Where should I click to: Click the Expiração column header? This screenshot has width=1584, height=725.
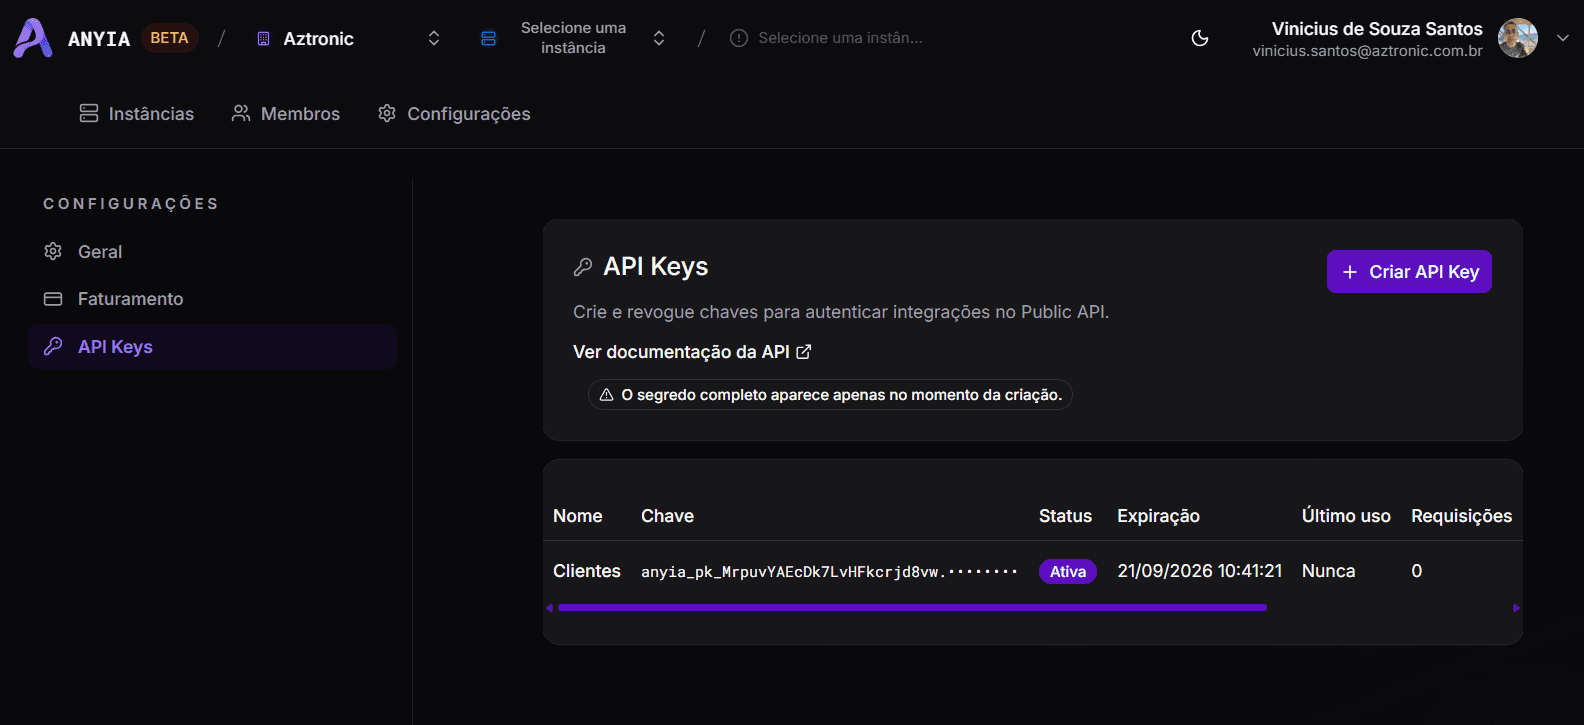coord(1158,516)
